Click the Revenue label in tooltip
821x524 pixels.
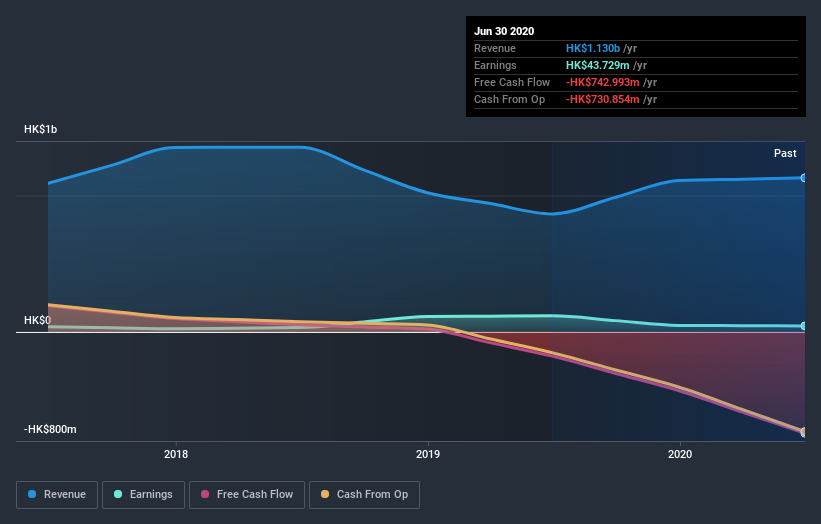495,48
